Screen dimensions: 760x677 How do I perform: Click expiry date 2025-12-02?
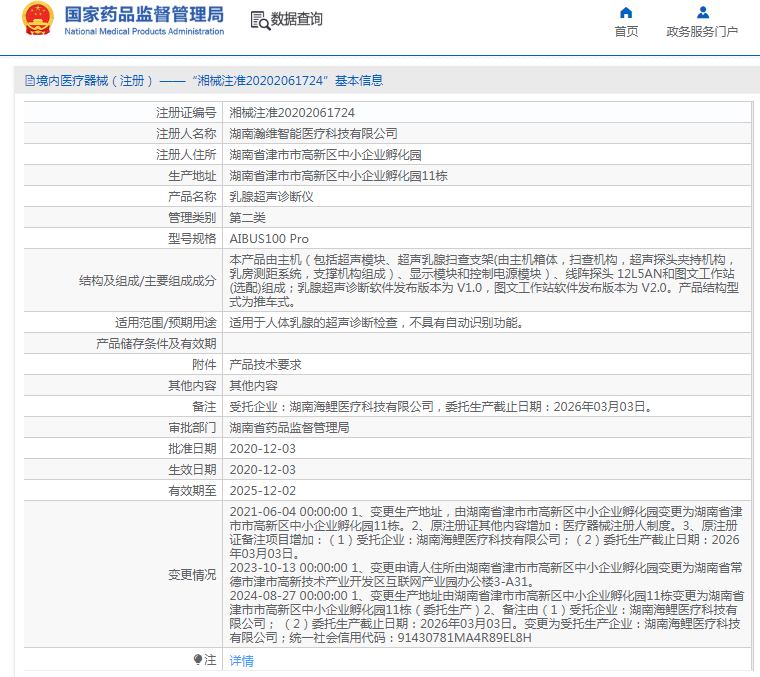(263, 491)
